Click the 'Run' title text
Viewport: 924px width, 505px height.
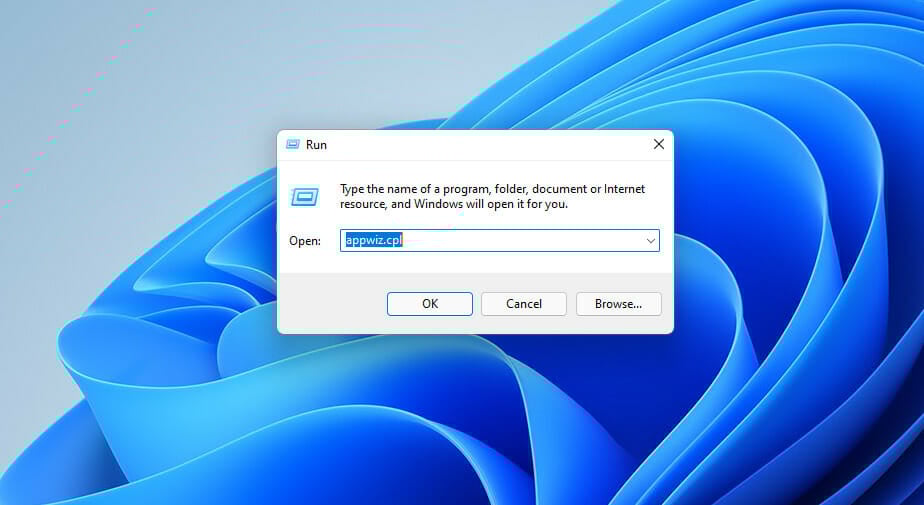pos(316,144)
